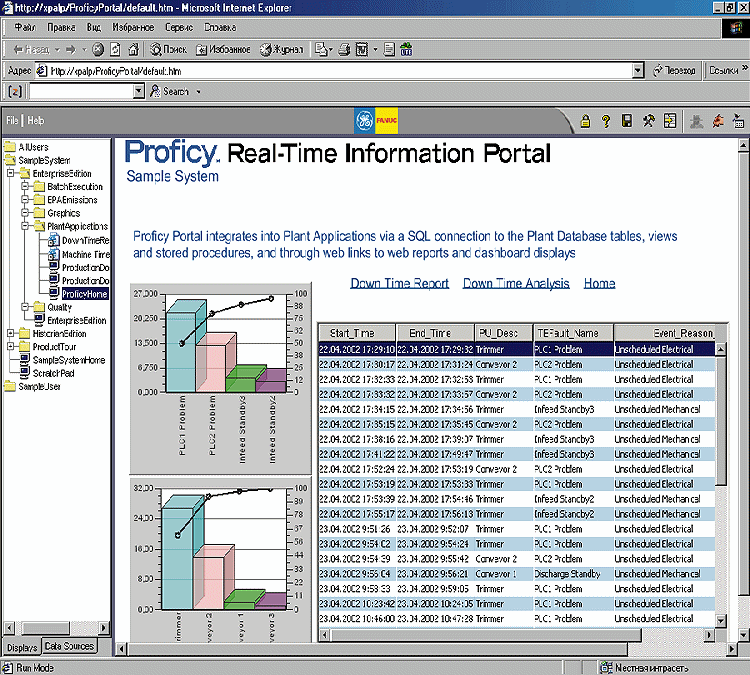This screenshot has height=675, width=750.
Task: Open the Журнал history toolbar button
Action: tap(281, 49)
